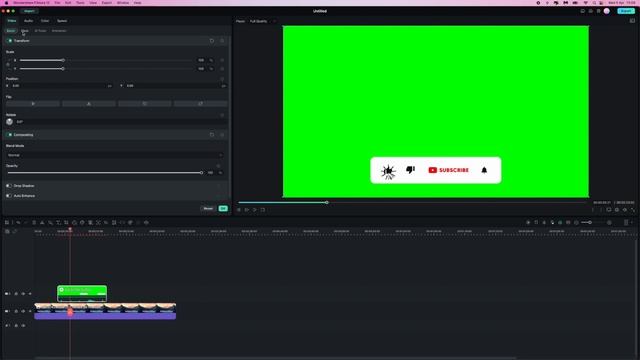Click the redo icon in timeline toolbar
Image resolution: width=640 pixels, height=360 pixels.
pos(26,222)
